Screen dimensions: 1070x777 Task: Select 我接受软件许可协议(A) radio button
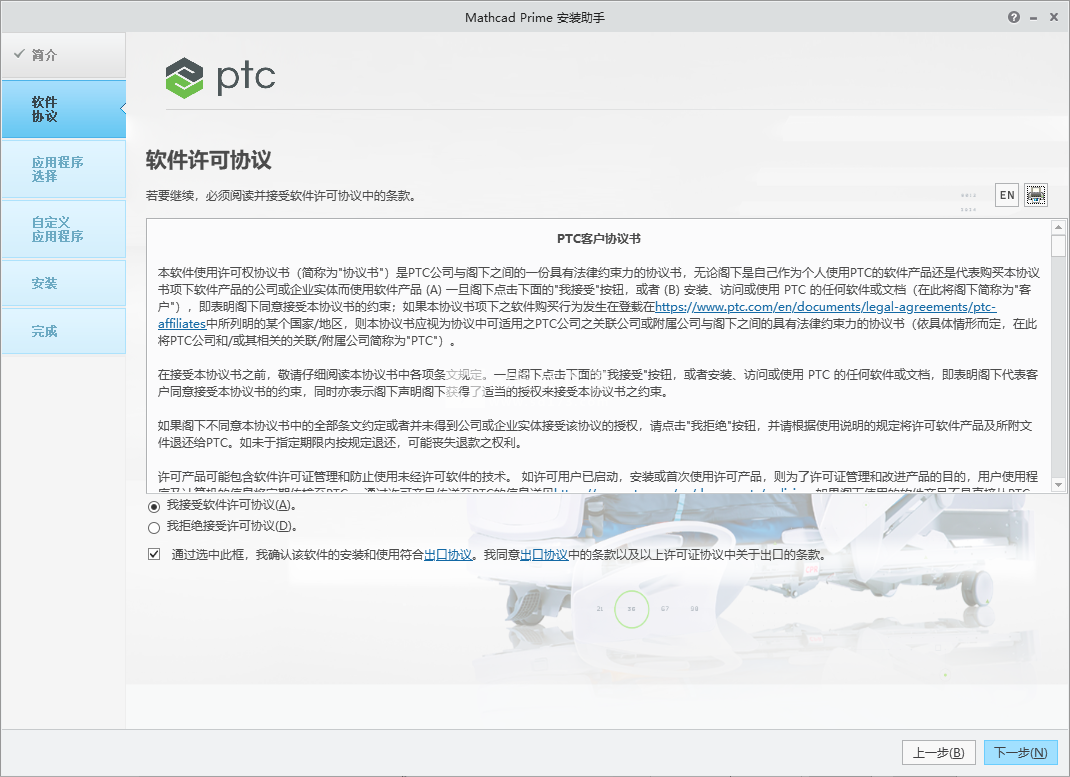click(x=154, y=507)
